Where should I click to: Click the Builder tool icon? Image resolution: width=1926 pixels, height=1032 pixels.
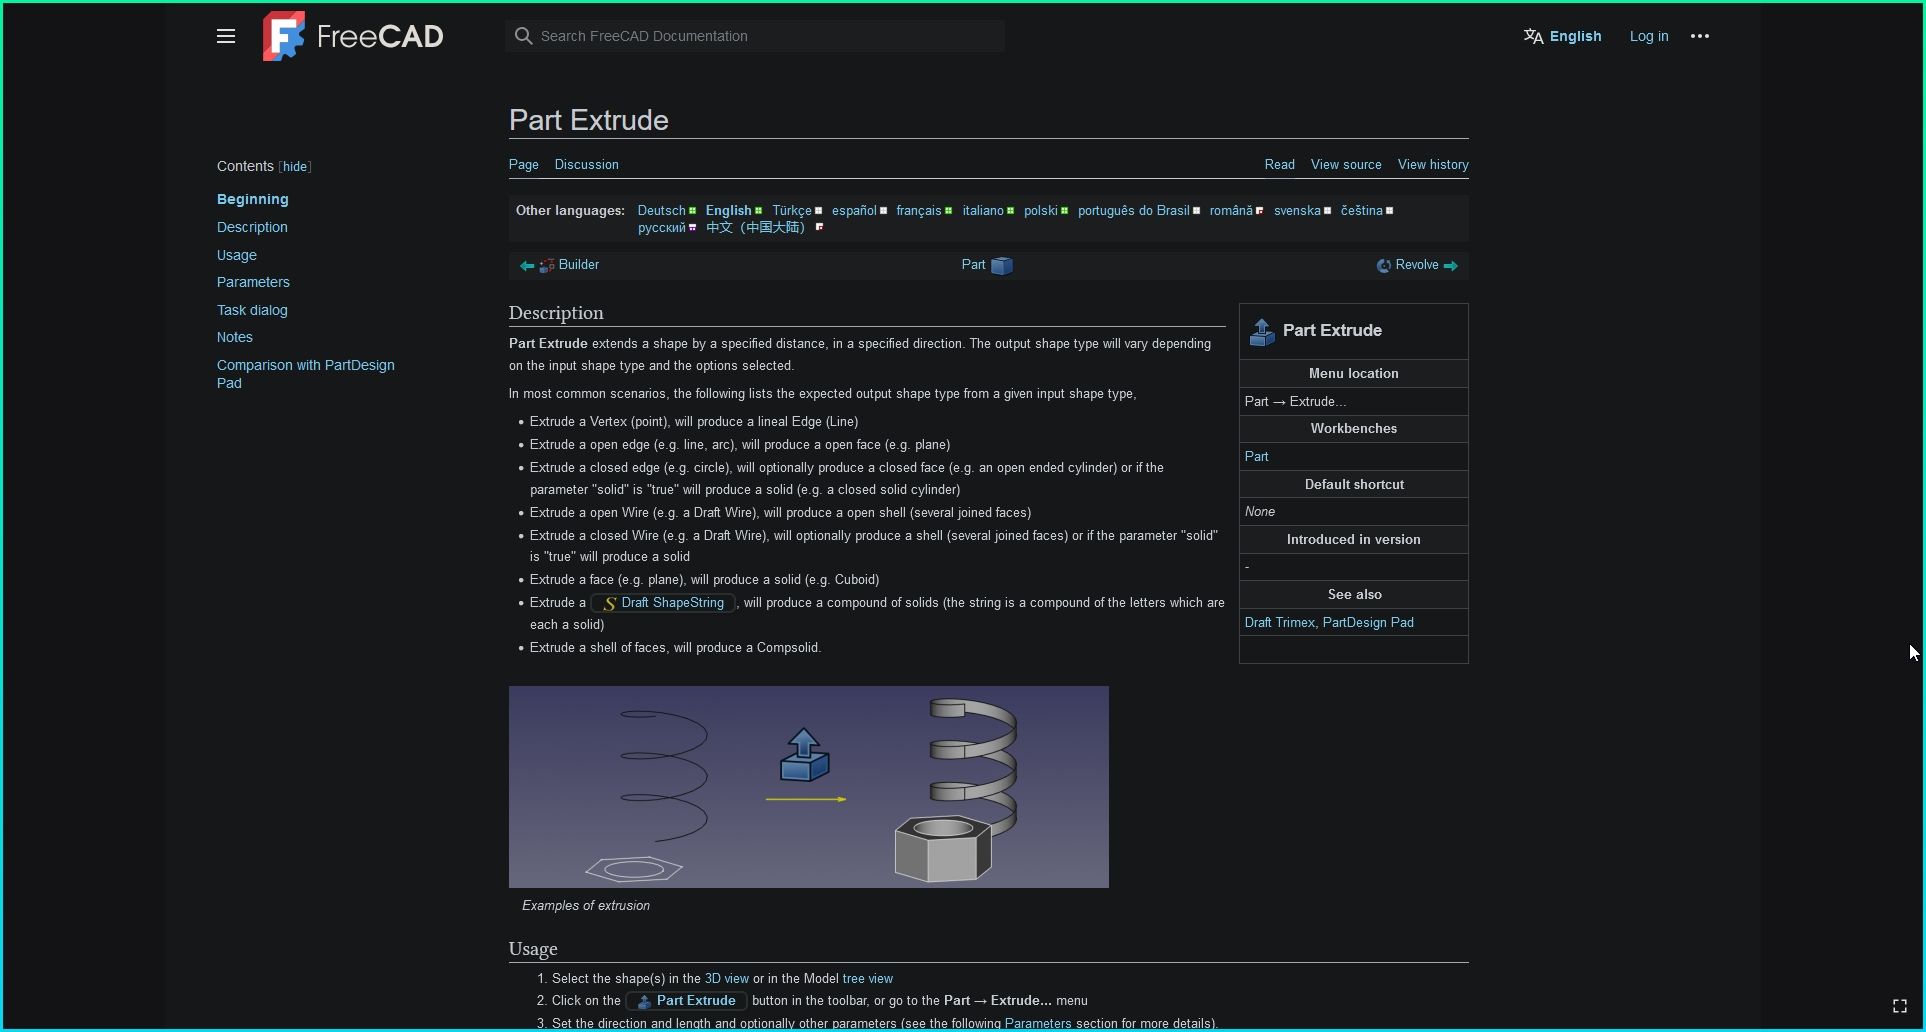coord(547,266)
